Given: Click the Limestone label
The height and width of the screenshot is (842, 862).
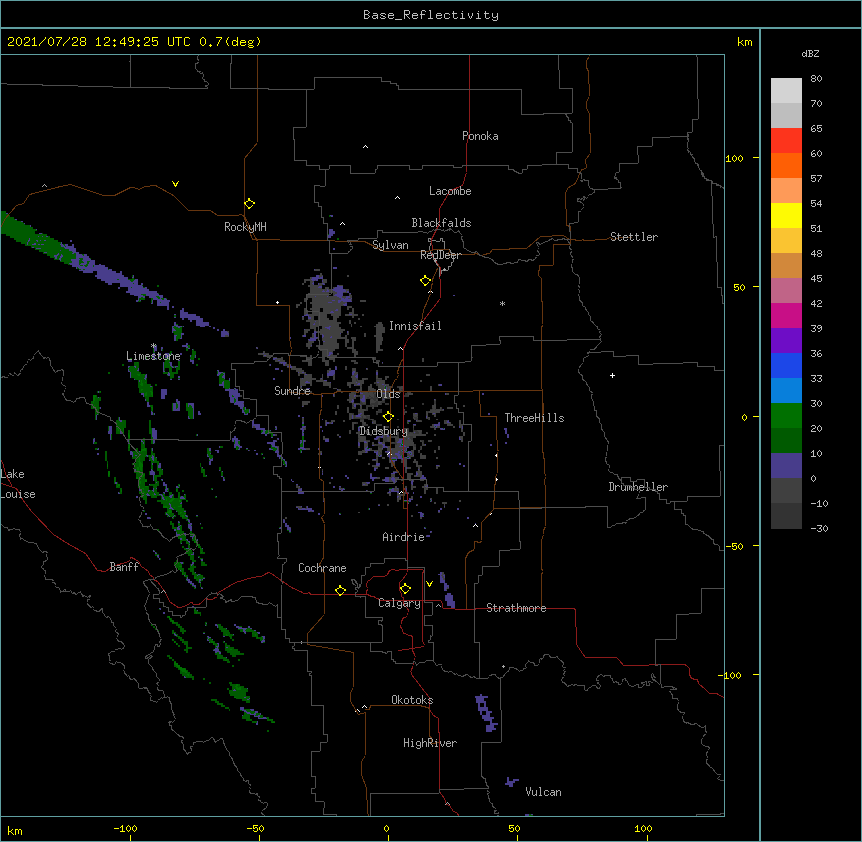Looking at the screenshot, I should [153, 356].
